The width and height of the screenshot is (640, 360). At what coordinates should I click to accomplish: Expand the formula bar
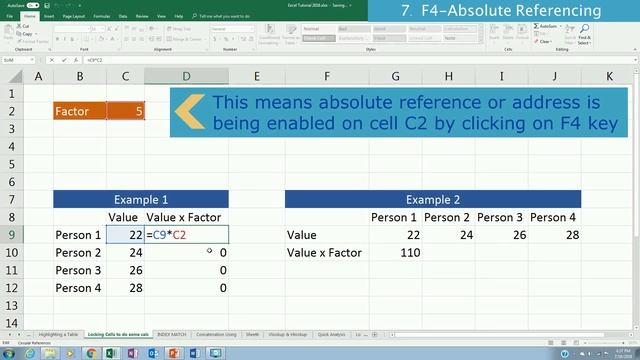pyautogui.click(x=635, y=60)
